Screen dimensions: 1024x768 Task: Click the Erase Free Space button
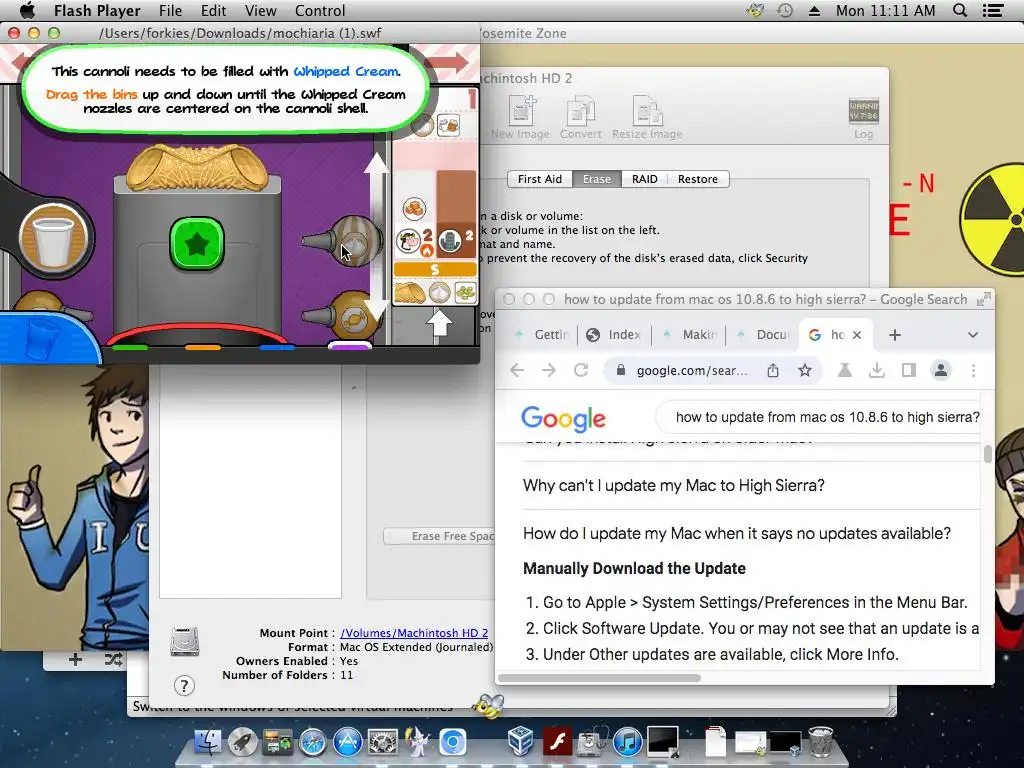[x=440, y=536]
